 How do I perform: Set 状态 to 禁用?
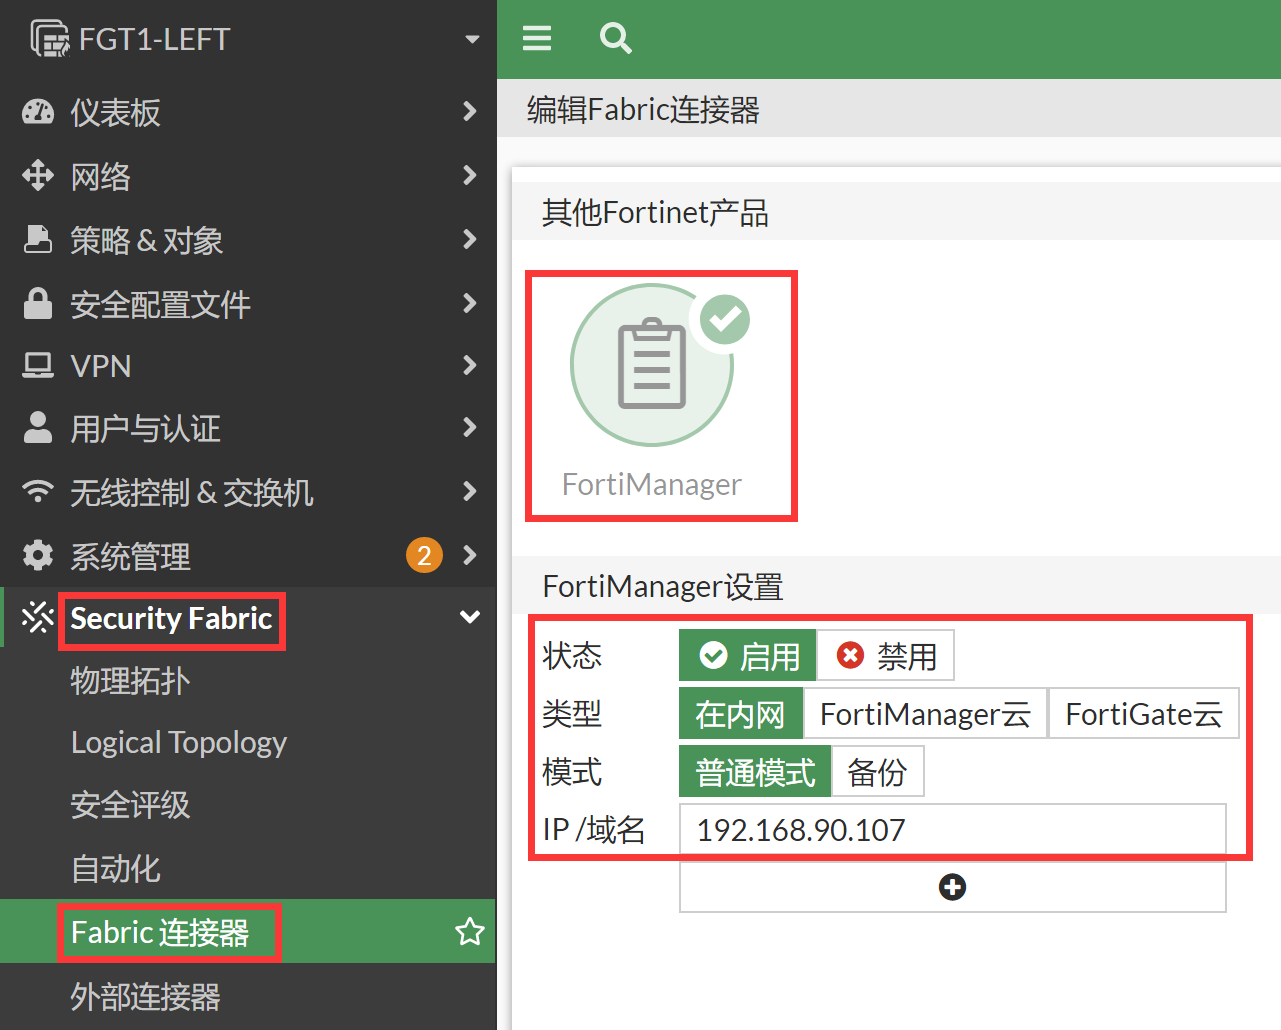tap(886, 656)
